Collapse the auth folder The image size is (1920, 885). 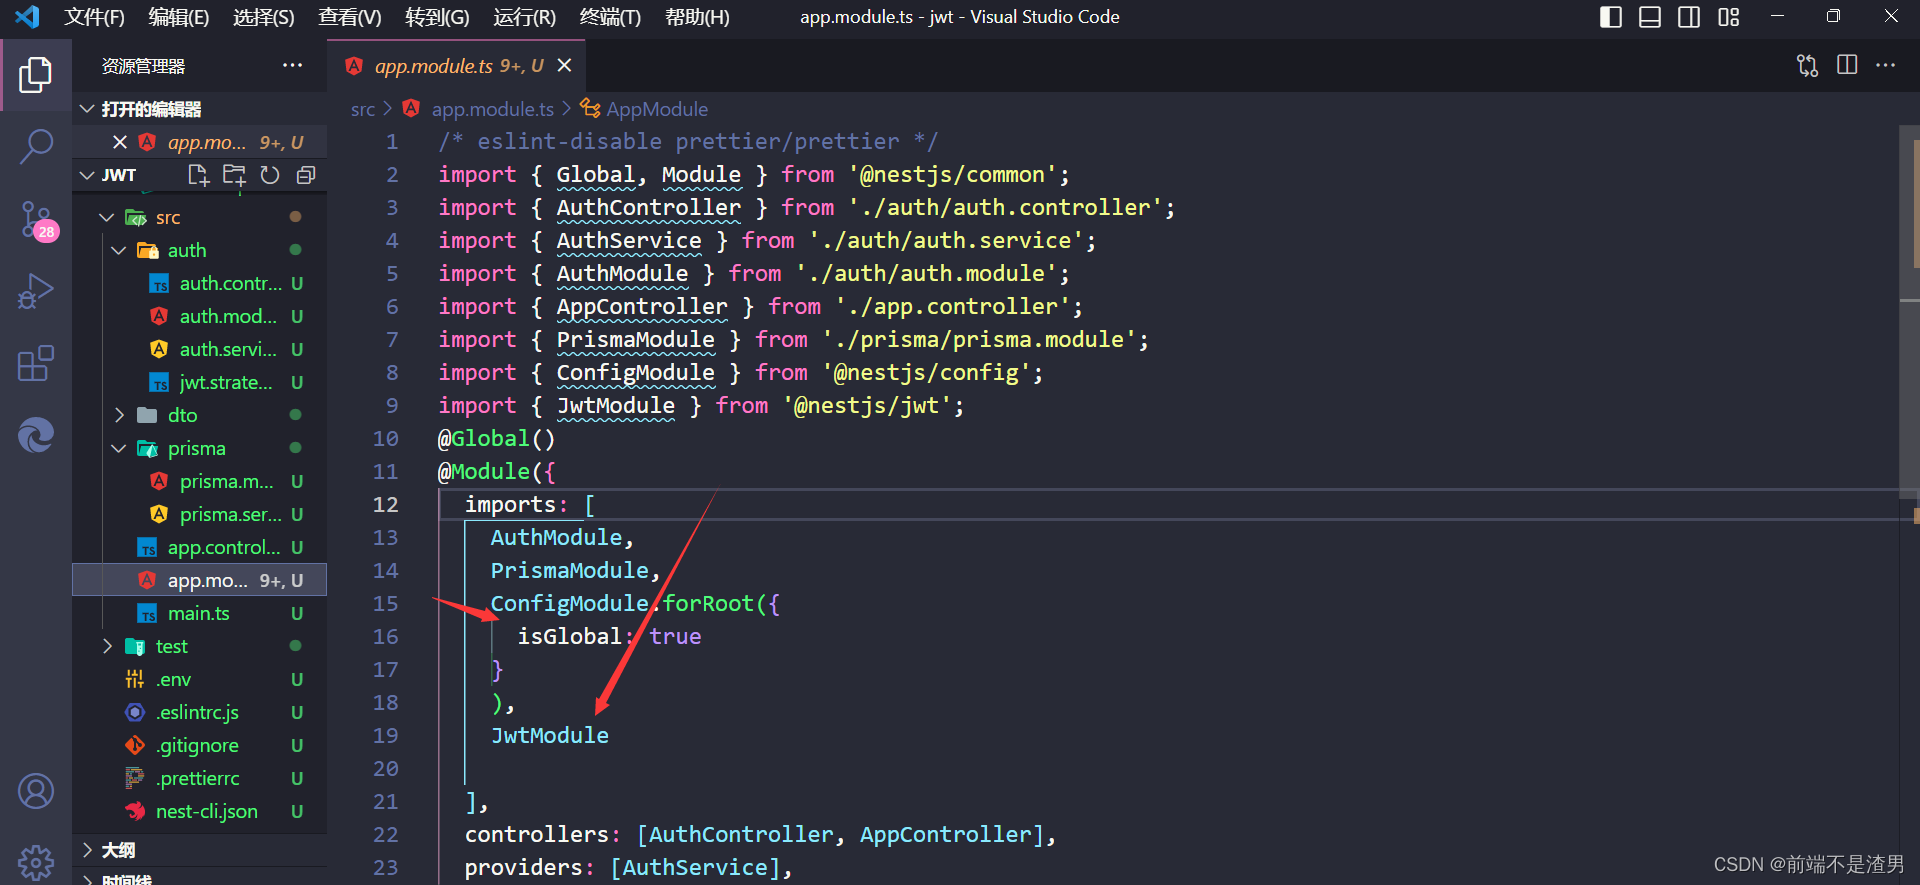click(118, 250)
